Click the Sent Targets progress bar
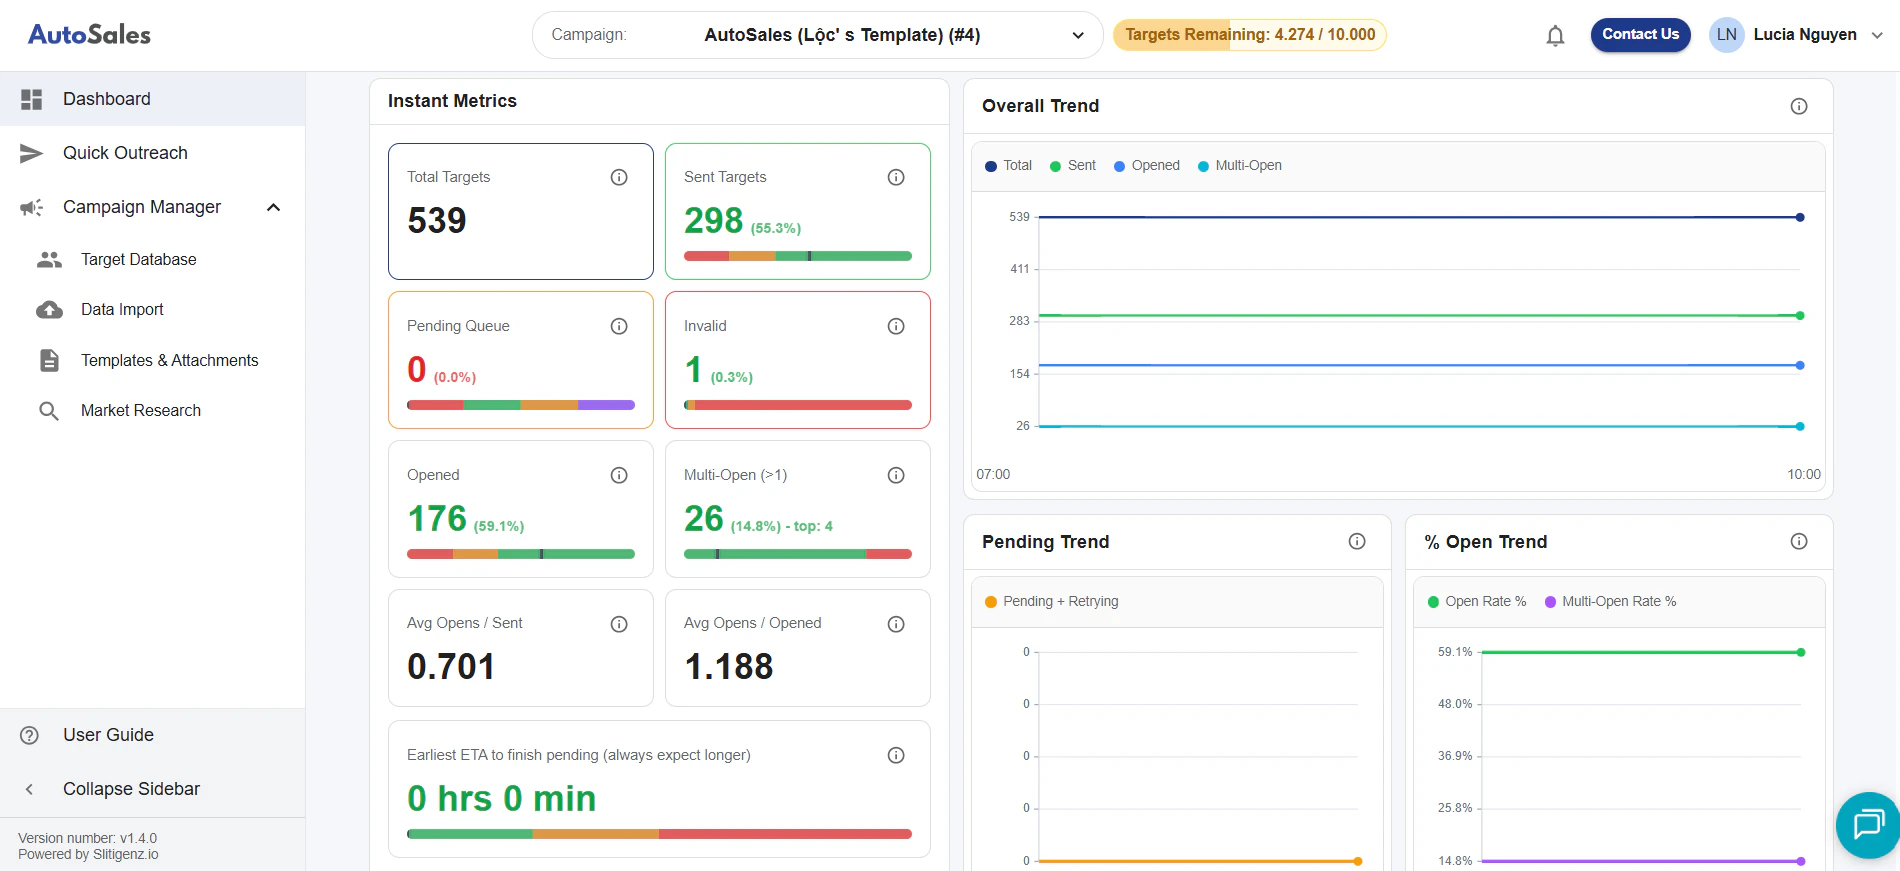 tap(798, 256)
